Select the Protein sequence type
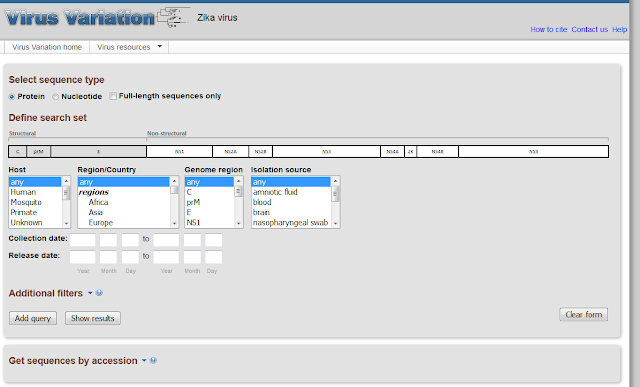 12,97
